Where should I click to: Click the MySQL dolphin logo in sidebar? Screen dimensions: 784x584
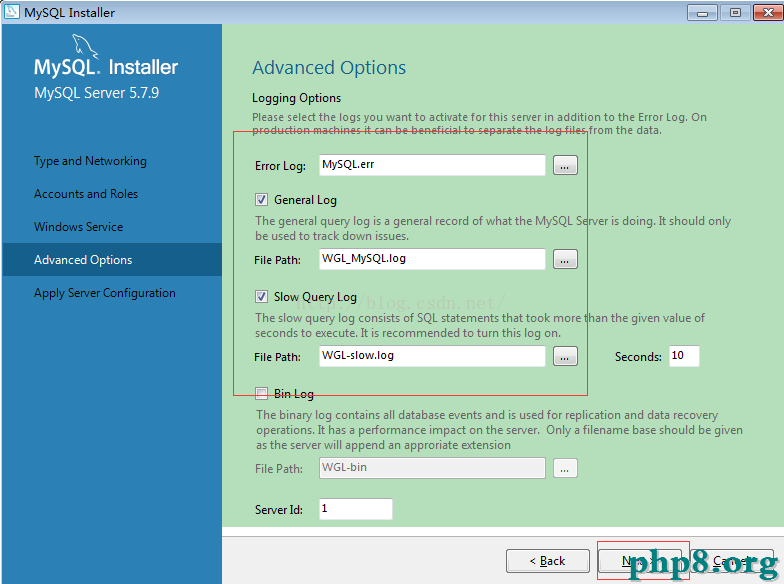click(85, 46)
